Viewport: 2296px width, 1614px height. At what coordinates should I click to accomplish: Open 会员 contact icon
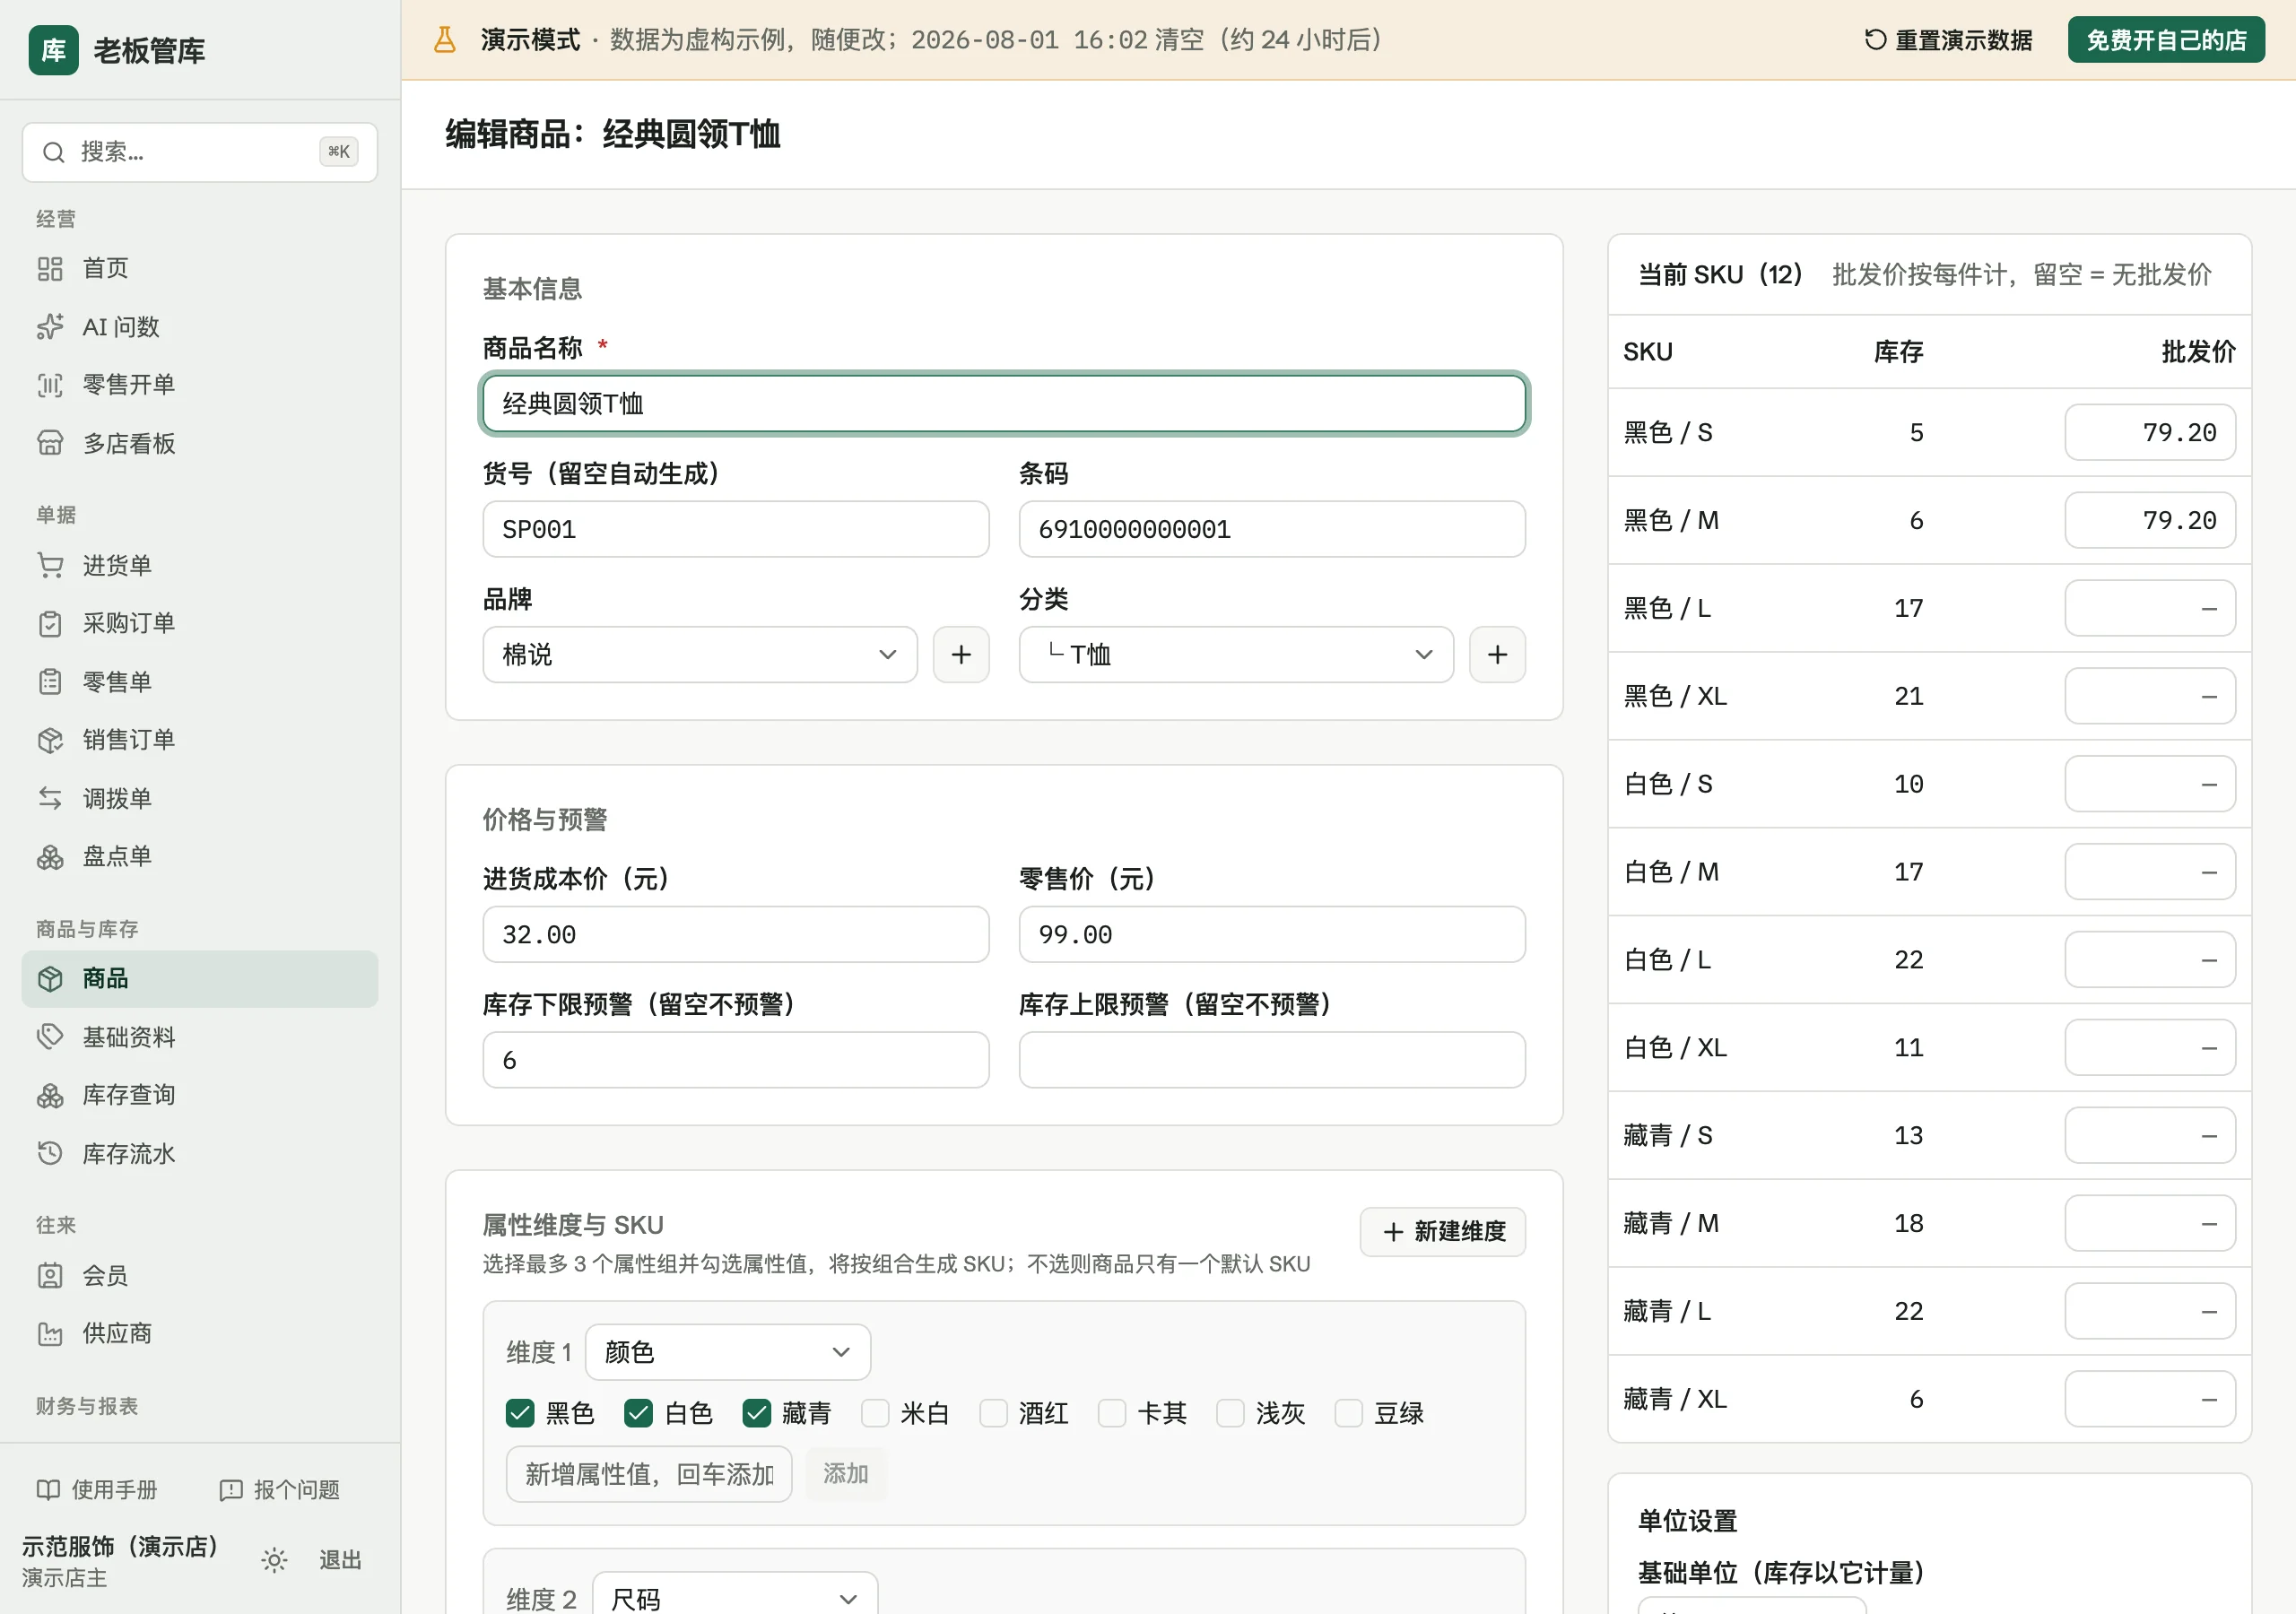(x=50, y=1275)
